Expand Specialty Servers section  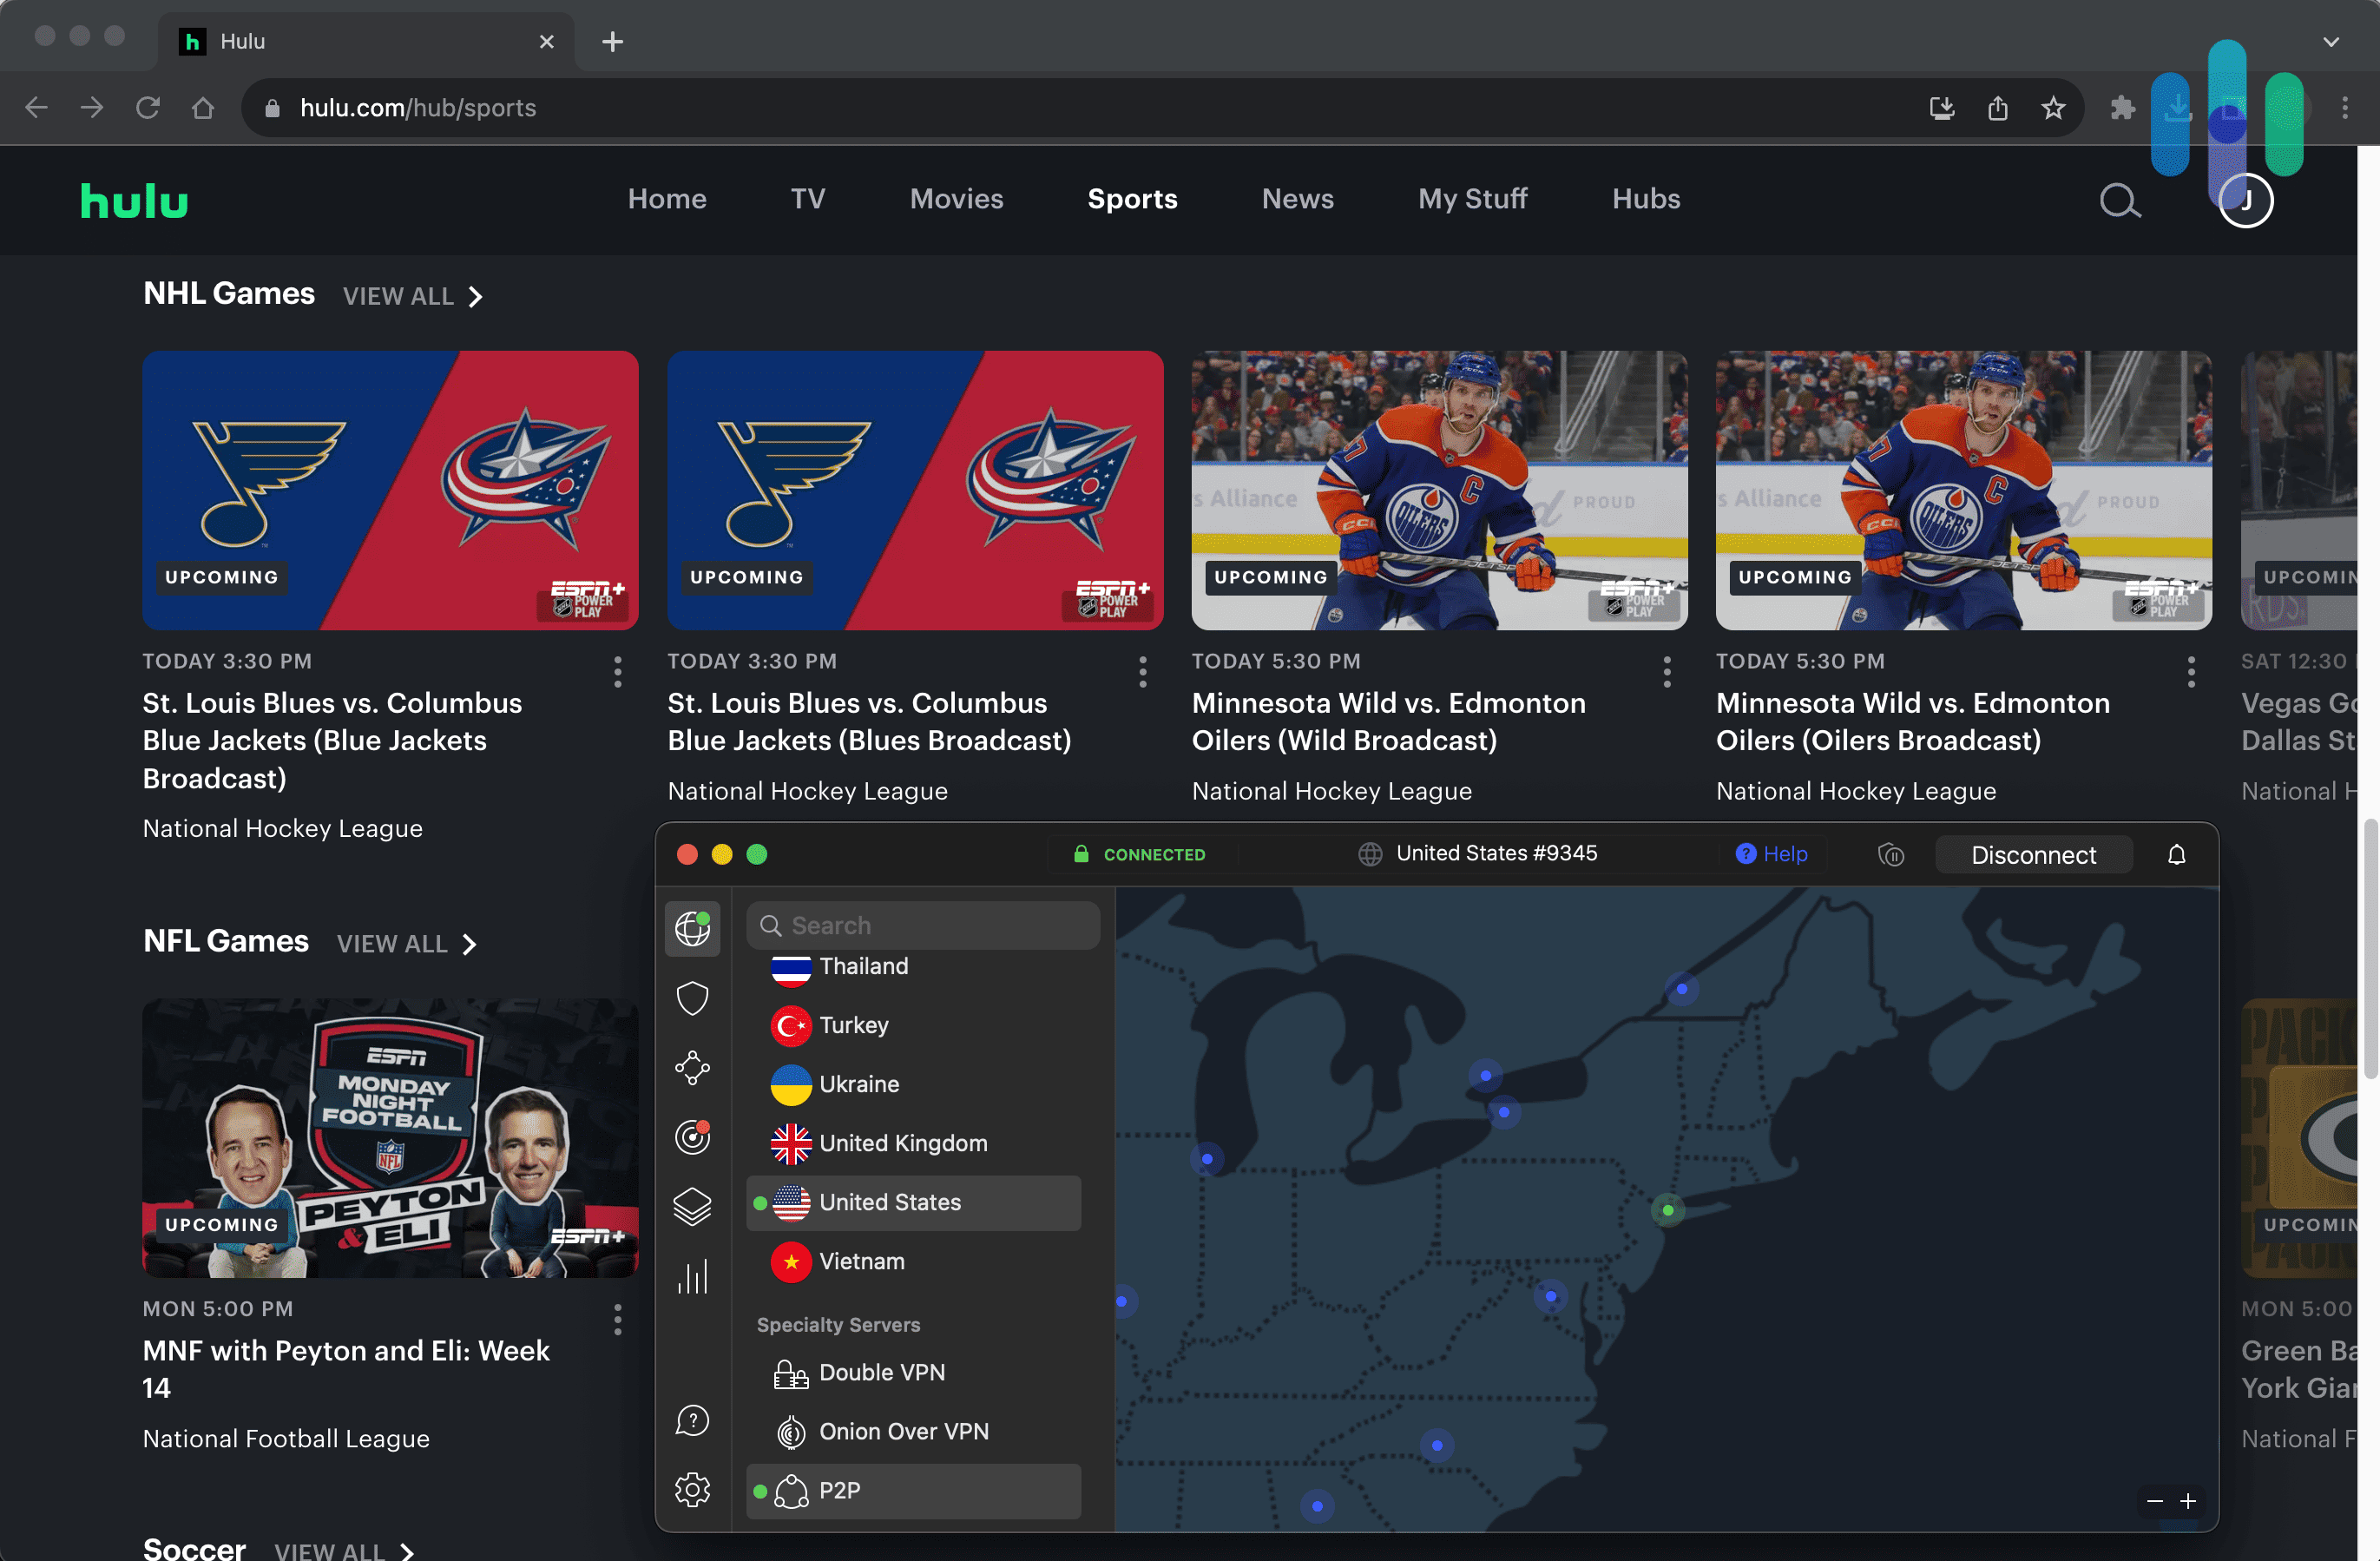point(838,1324)
